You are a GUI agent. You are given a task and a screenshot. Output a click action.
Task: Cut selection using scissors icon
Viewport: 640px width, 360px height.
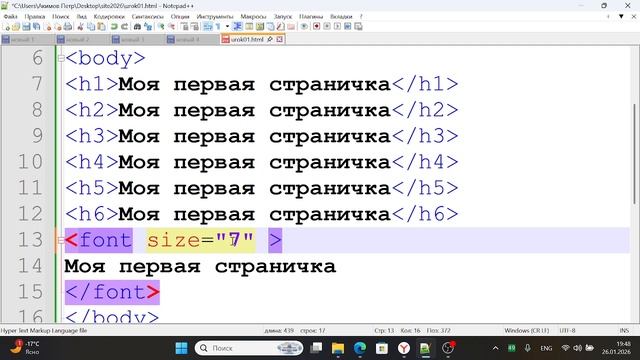80,27
